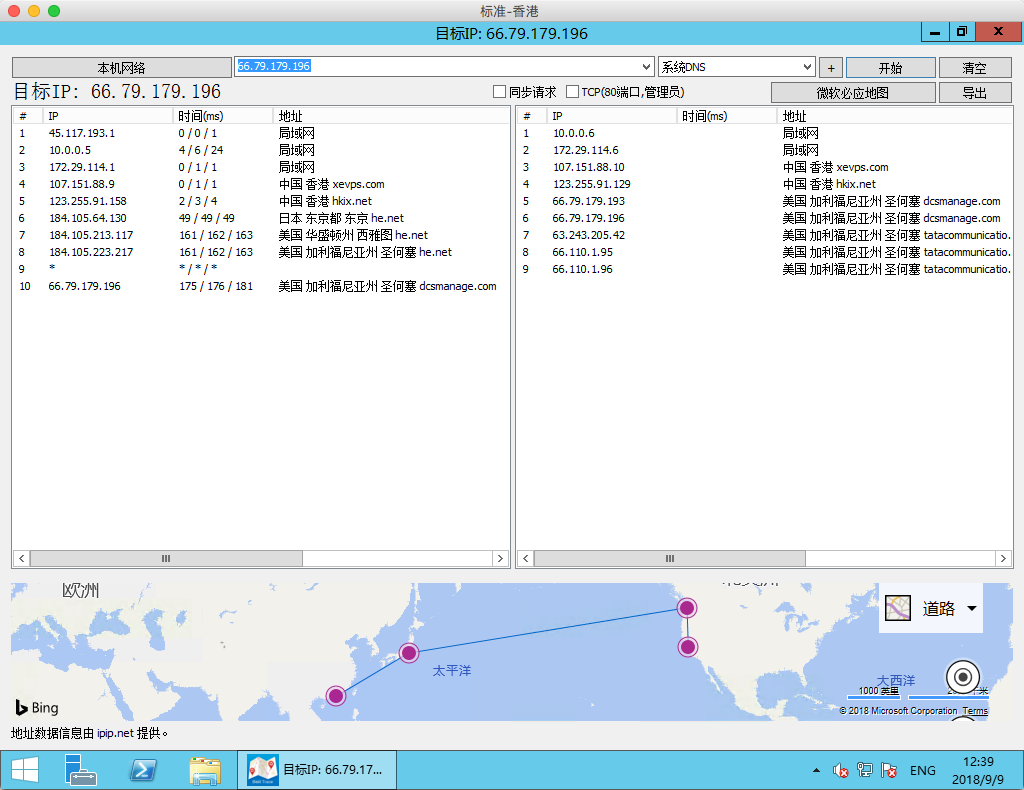
Task: Enable the 同步请求 checkbox
Action: click(x=500, y=92)
